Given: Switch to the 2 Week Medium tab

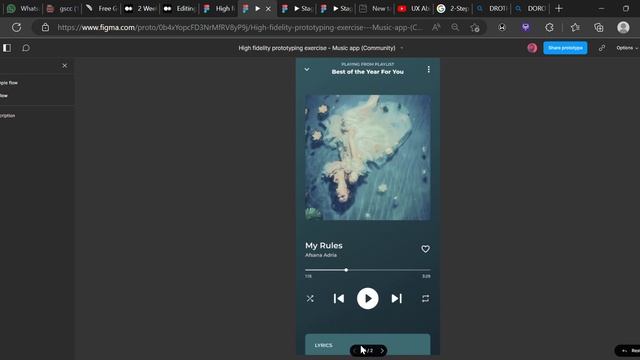Looking at the screenshot, I should pos(140,9).
